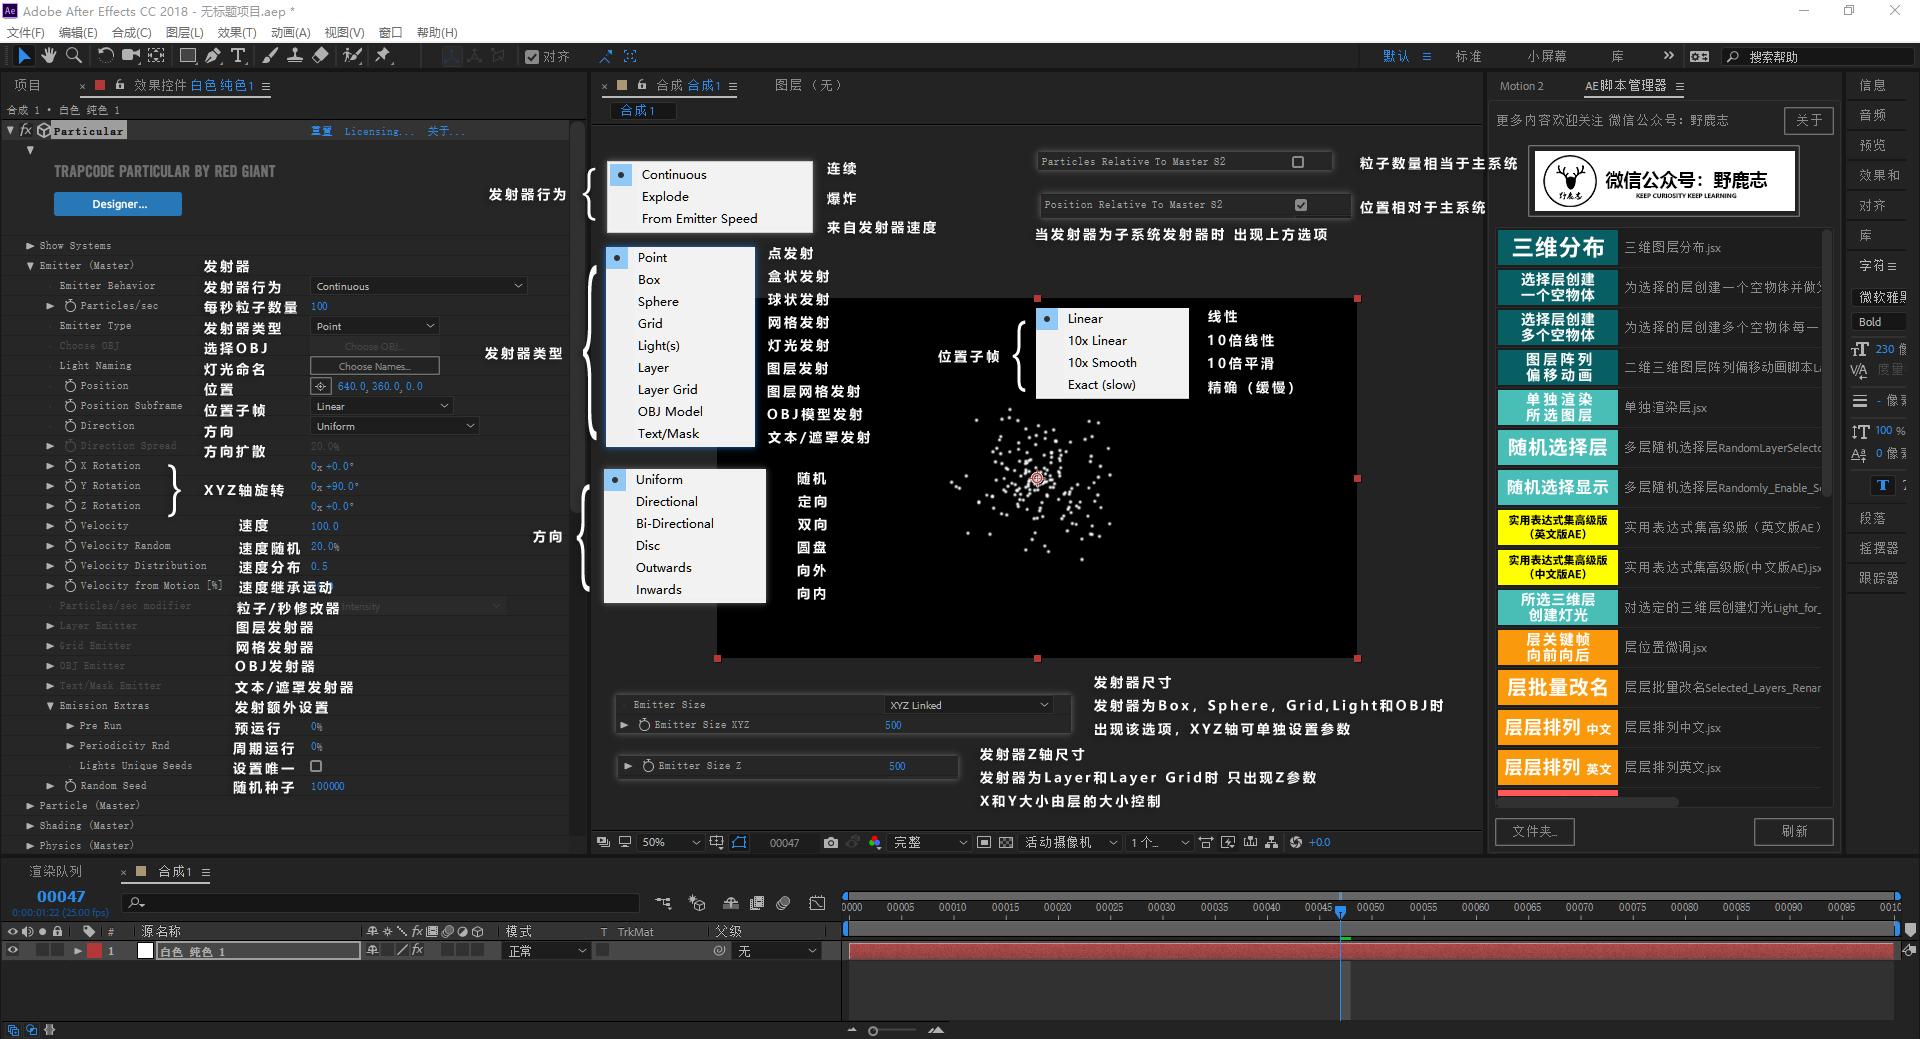Select the Horizontal Type tool

237,57
